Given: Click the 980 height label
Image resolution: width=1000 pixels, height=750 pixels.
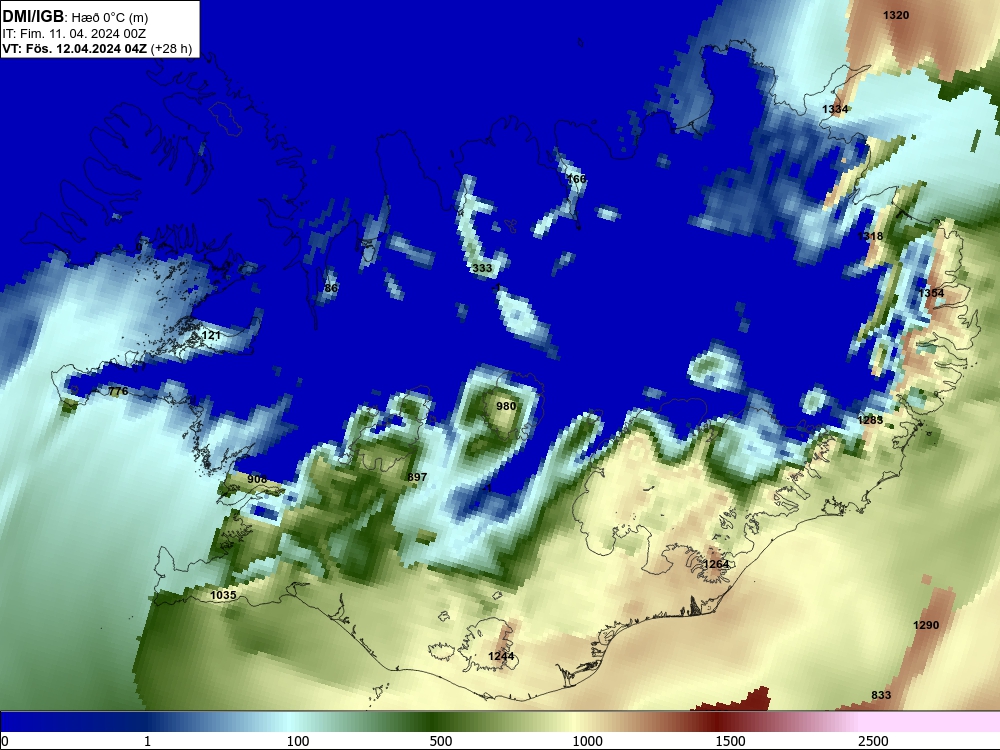Looking at the screenshot, I should 506,406.
